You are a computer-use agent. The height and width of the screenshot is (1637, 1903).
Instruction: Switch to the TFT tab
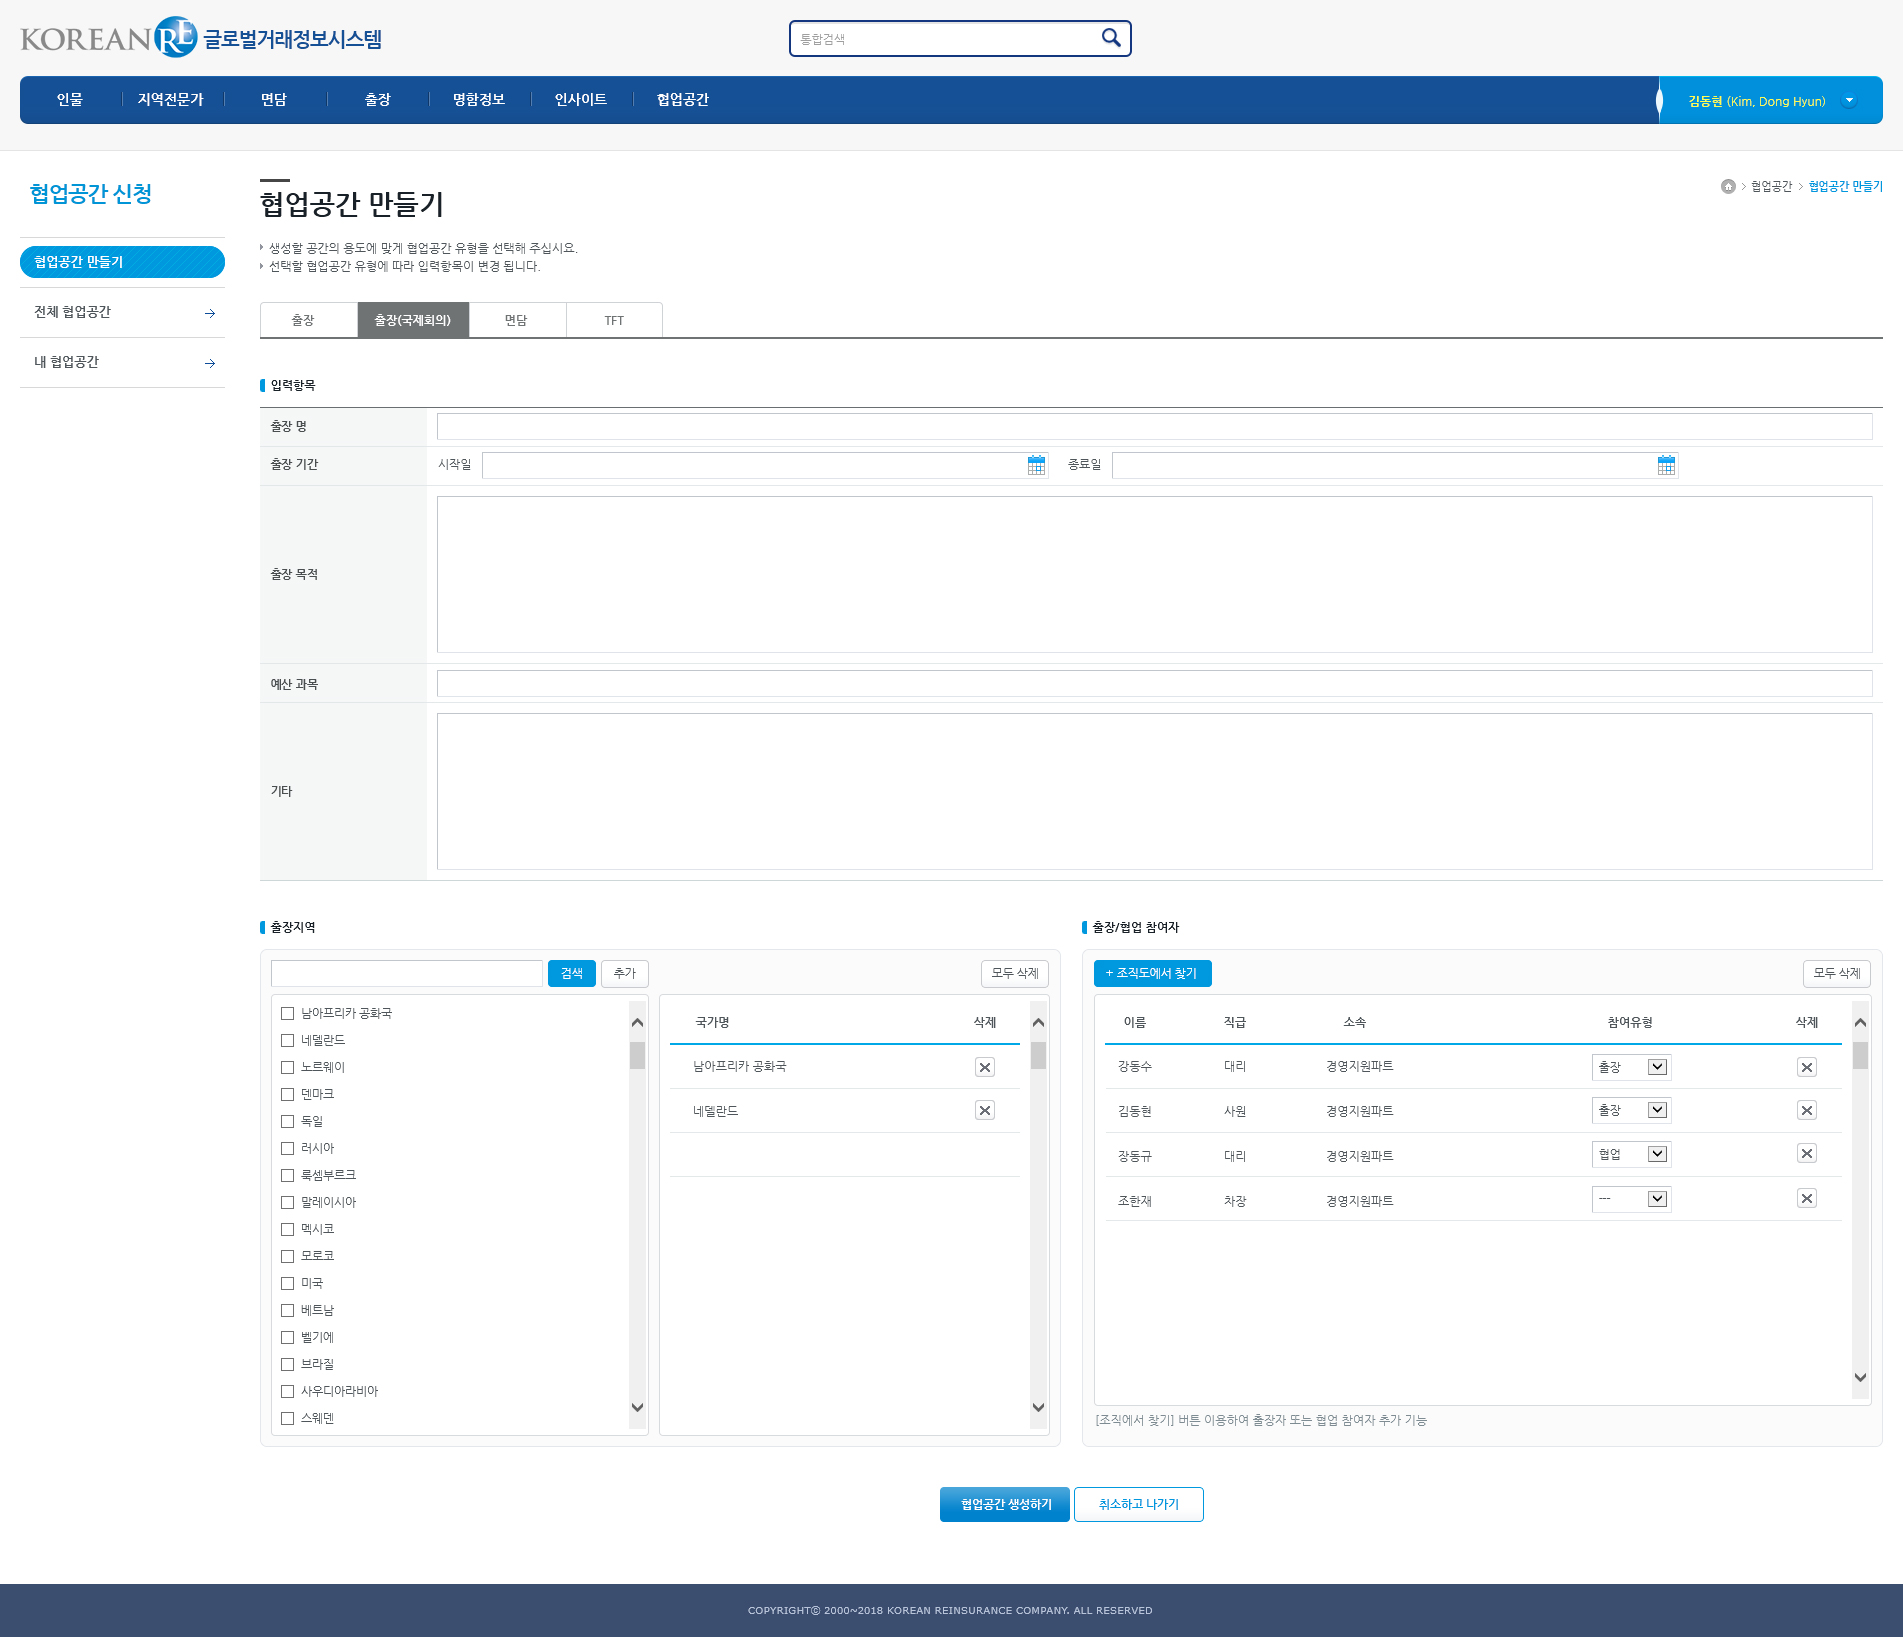tap(614, 321)
